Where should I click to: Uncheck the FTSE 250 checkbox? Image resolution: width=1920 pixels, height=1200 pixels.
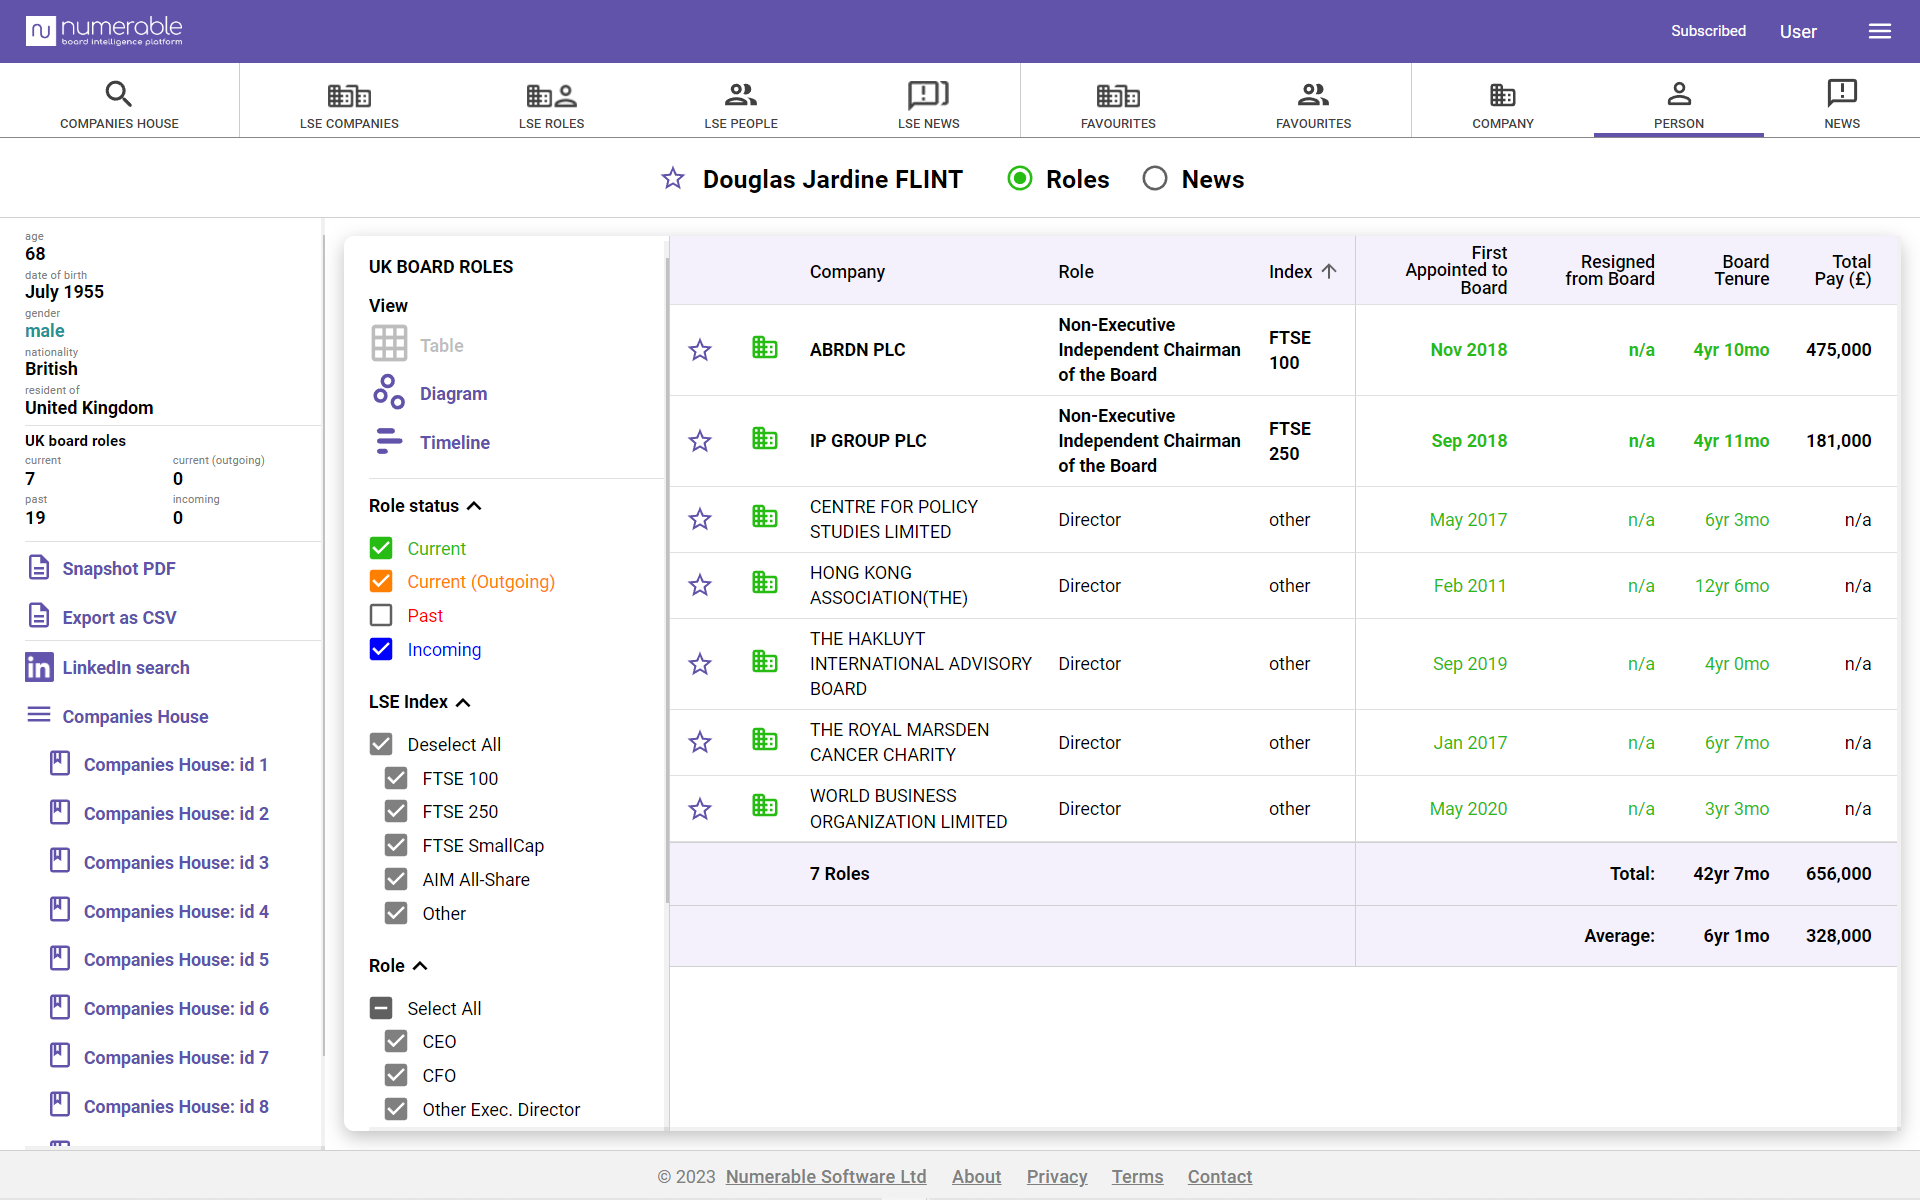396,811
